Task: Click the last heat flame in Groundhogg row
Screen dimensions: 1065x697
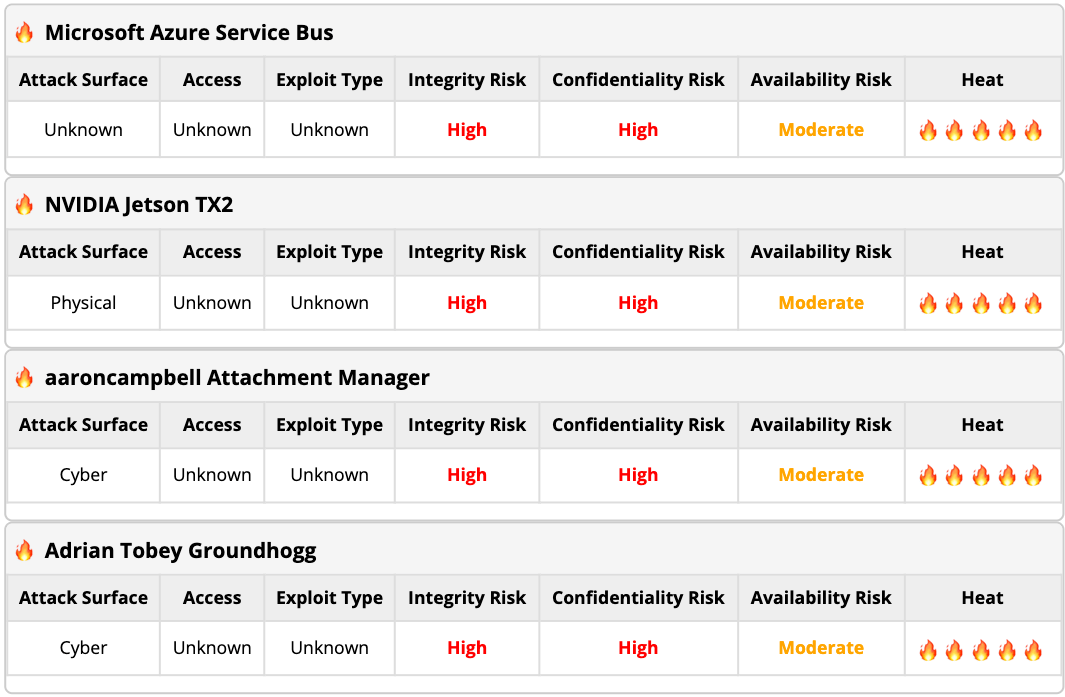Action: point(1033,648)
